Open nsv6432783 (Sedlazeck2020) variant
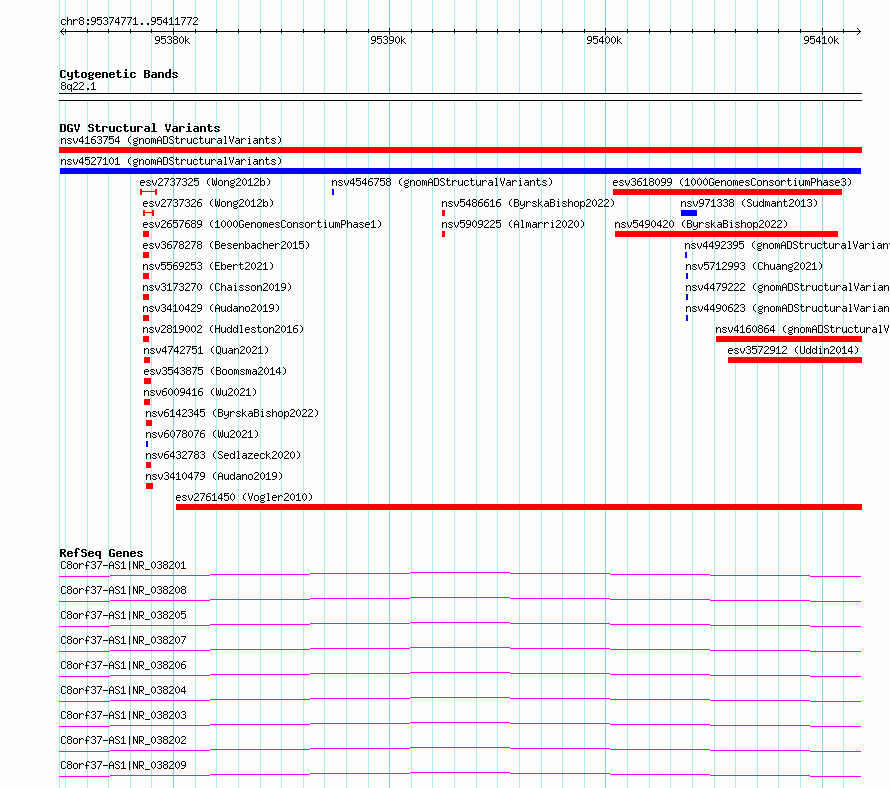The width and height of the screenshot is (890, 788). tap(223, 455)
